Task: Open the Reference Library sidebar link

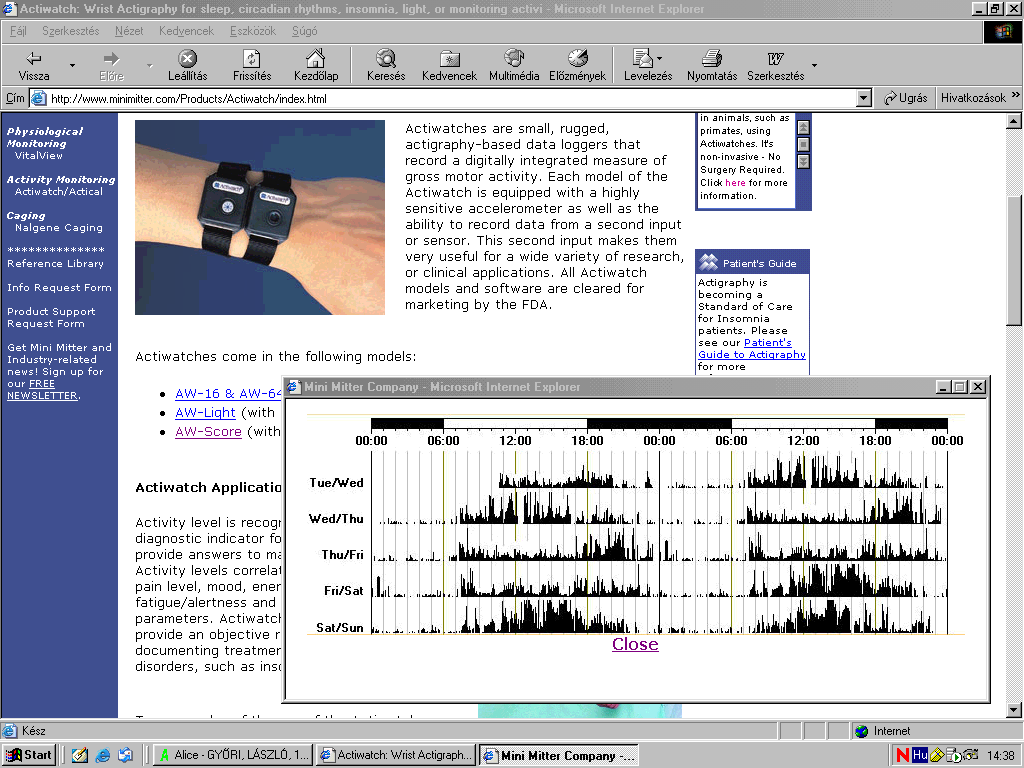Action: click(56, 263)
